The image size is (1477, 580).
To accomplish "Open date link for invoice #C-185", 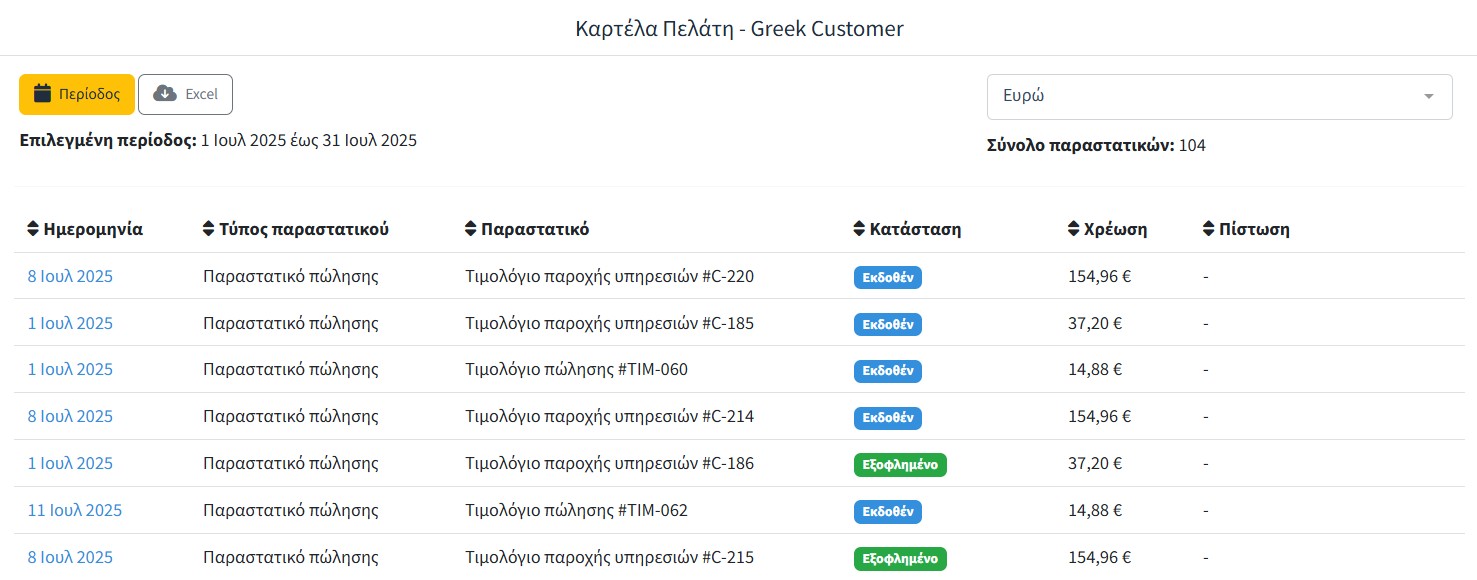I will [x=70, y=323].
